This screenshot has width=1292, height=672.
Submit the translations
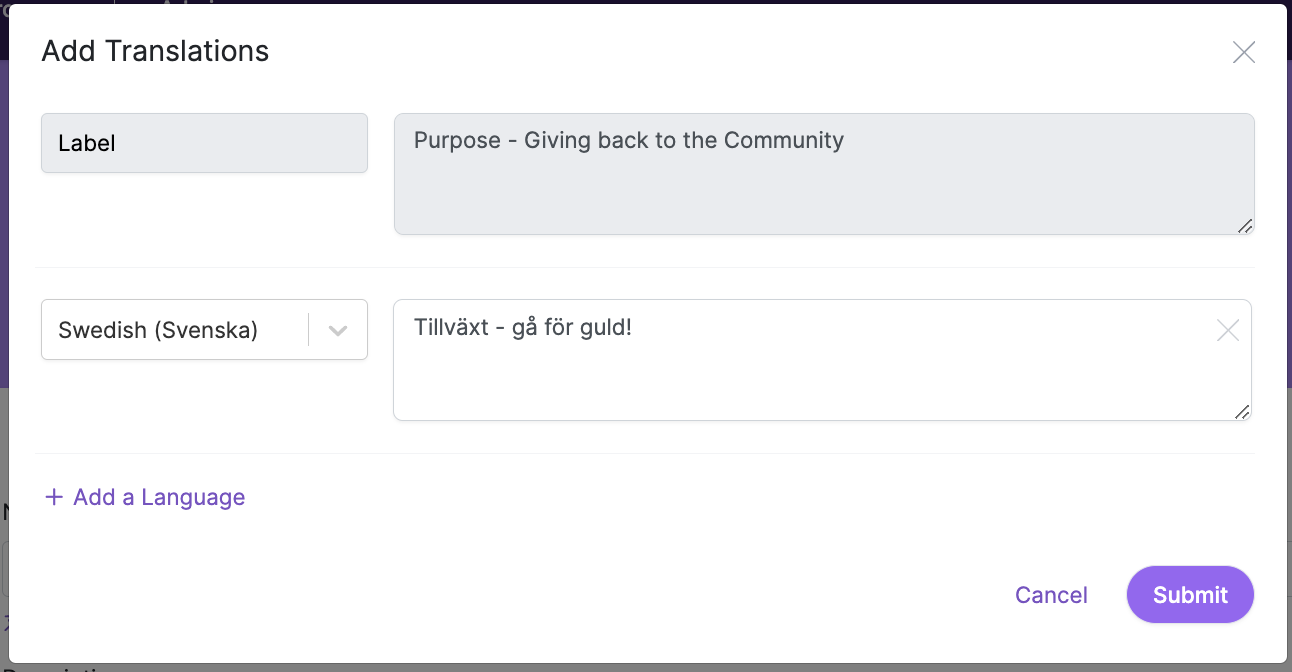click(x=1190, y=595)
